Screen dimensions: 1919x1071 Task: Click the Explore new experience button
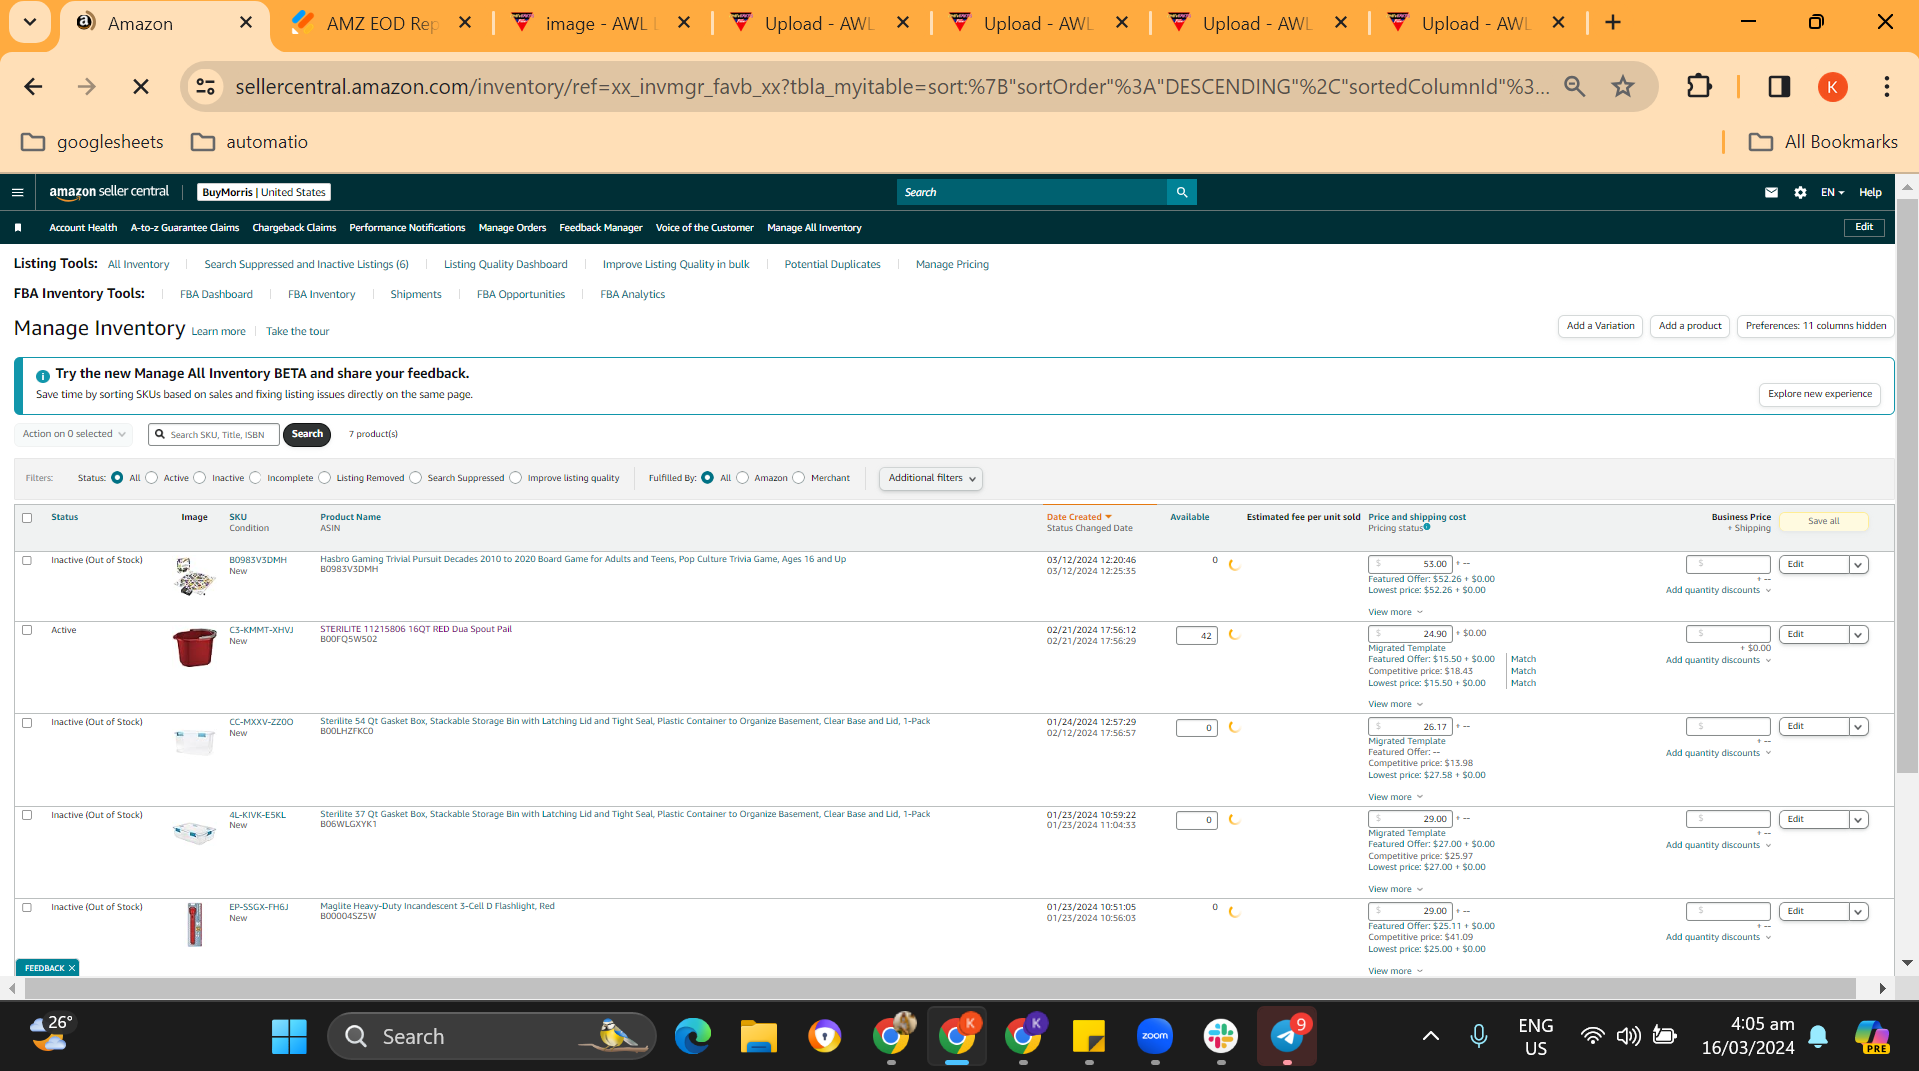pos(1820,394)
